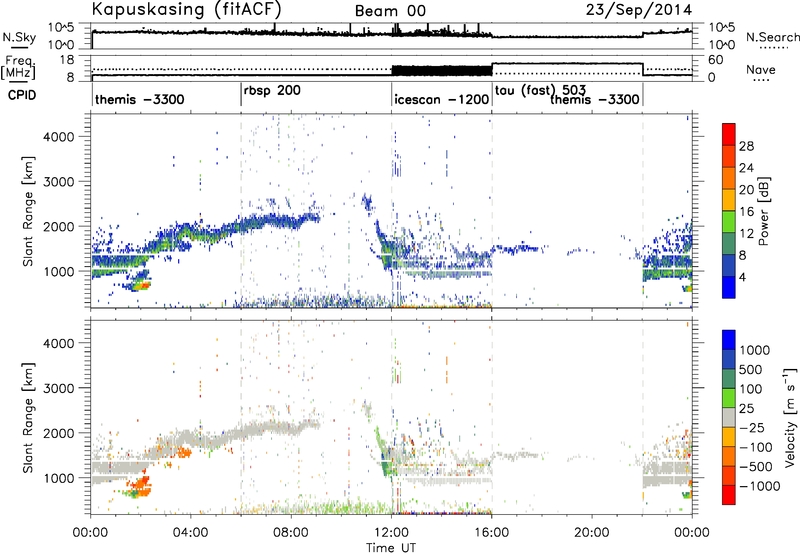Click "1000" on the velocity panel range axis
This screenshot has height=554, width=800.
pyautogui.click(x=58, y=478)
